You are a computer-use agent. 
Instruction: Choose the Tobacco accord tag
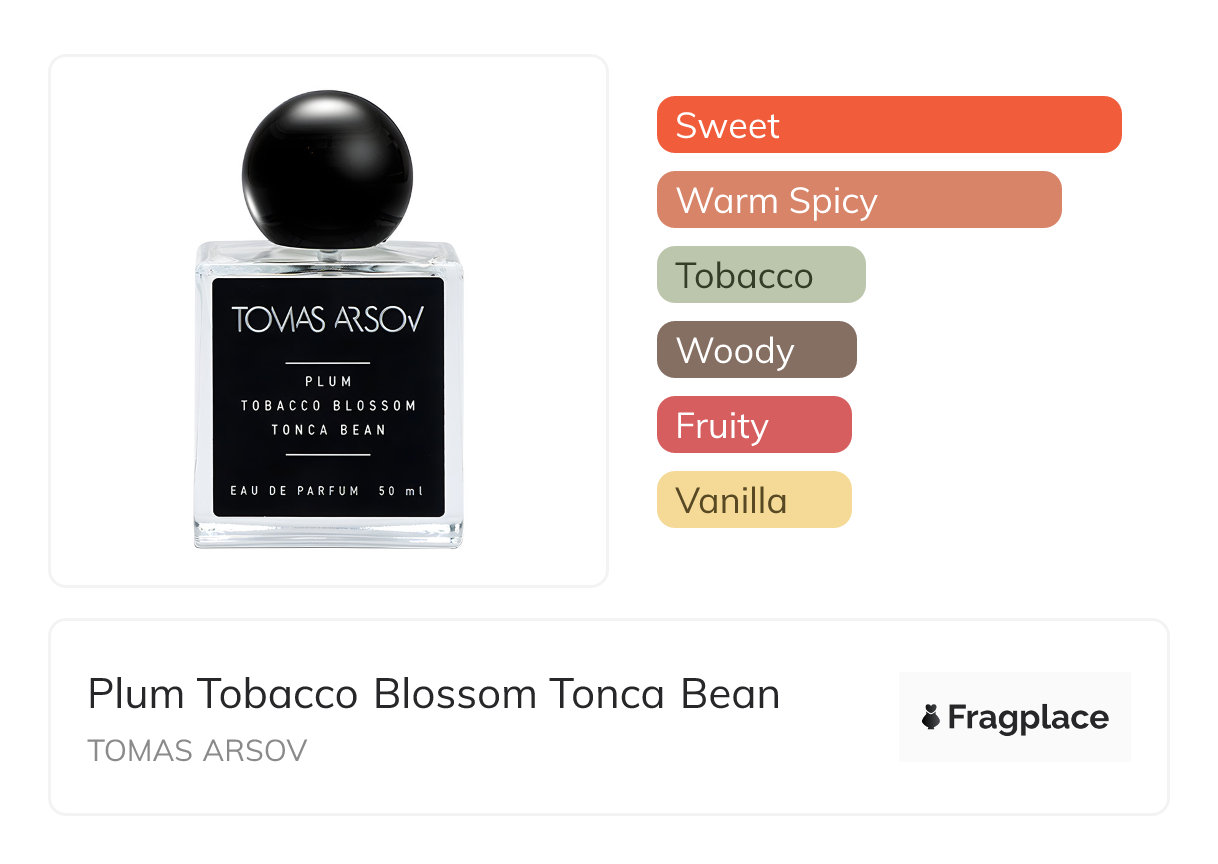point(760,275)
